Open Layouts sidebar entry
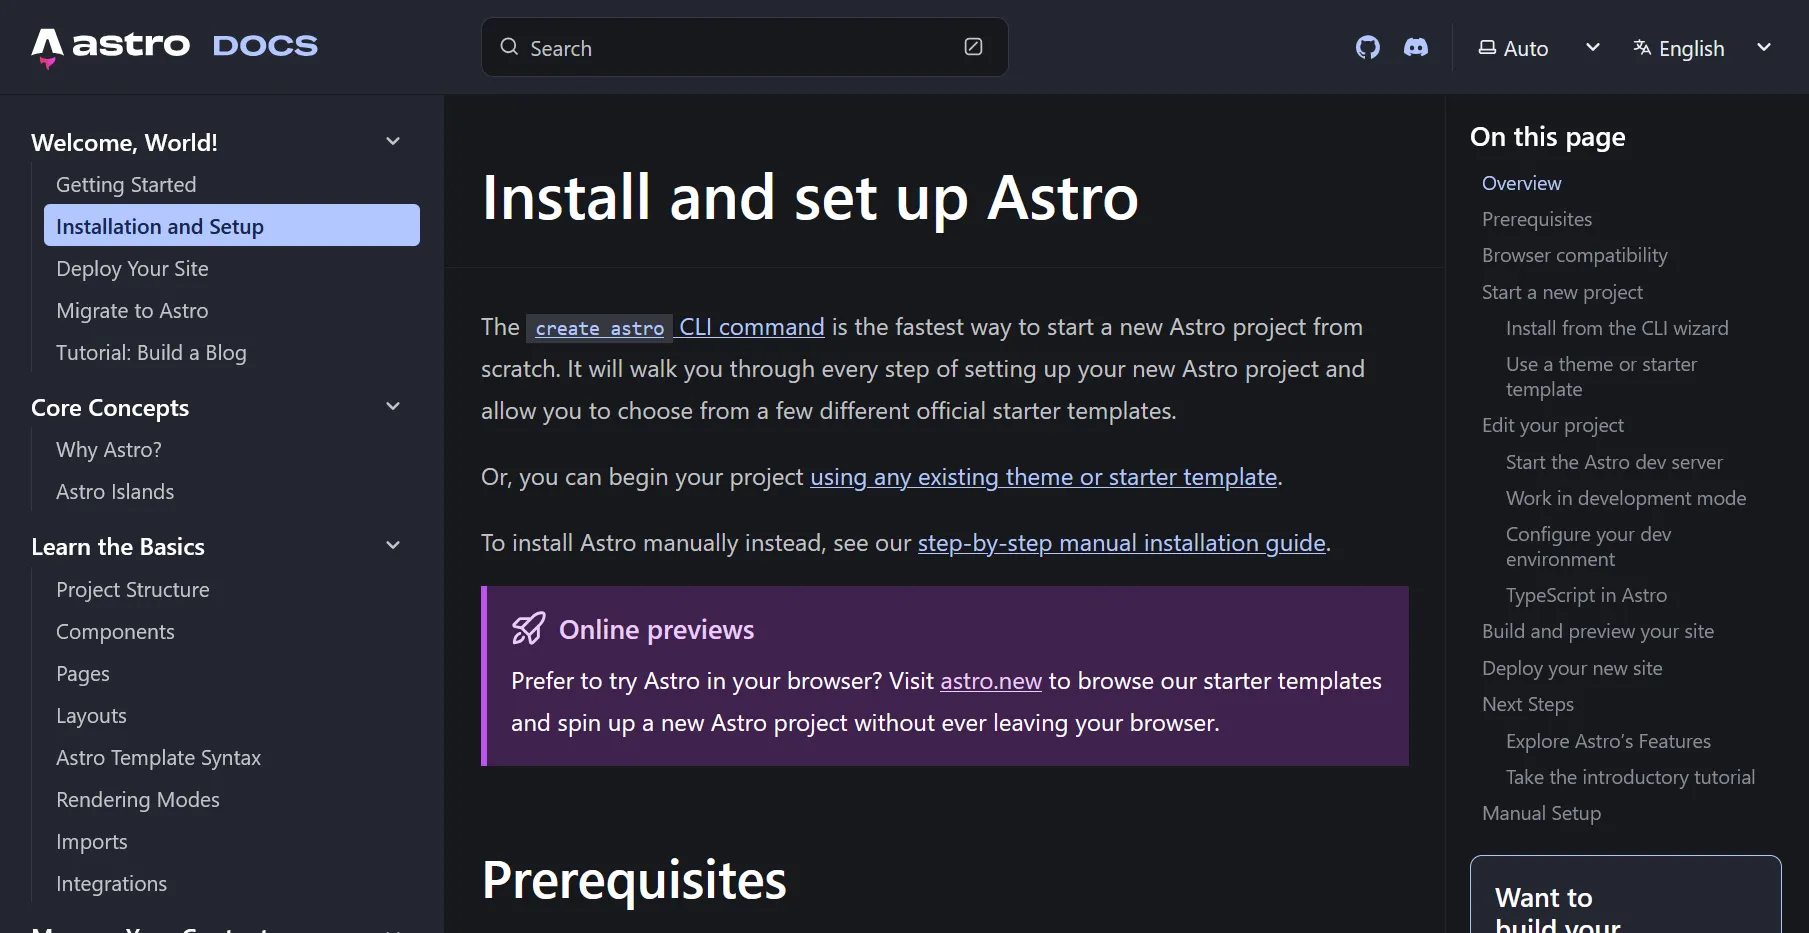This screenshot has height=933, width=1809. (91, 715)
